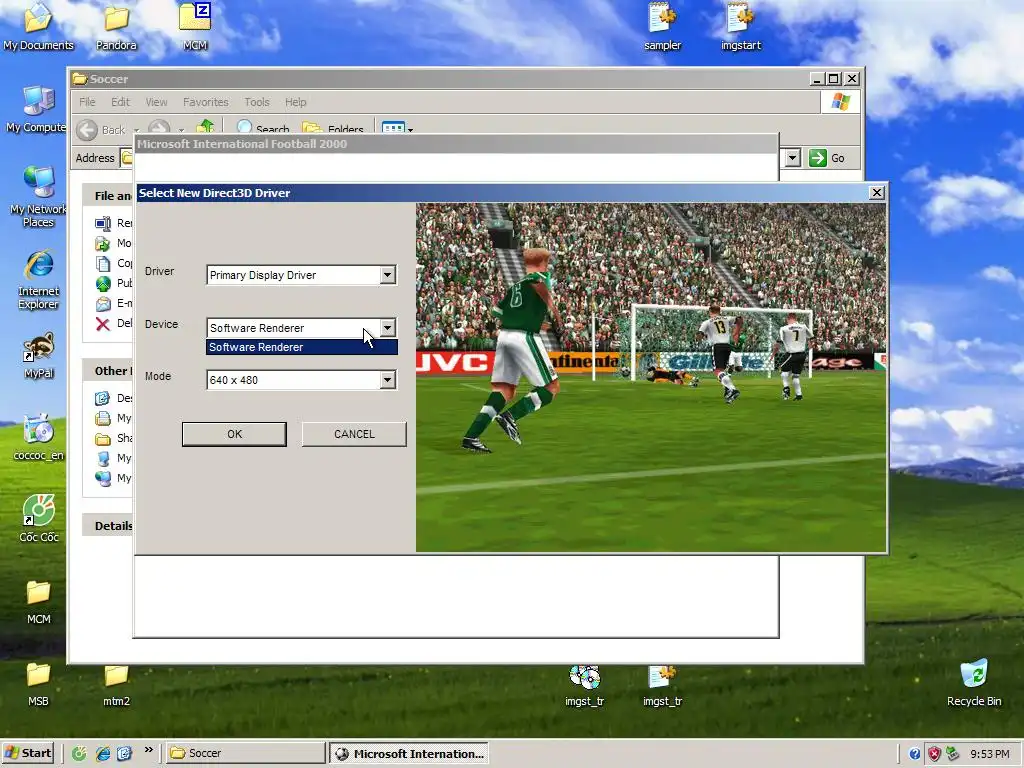Click Back button in Soccer window toolbar
This screenshot has height=768, width=1024.
click(x=101, y=129)
